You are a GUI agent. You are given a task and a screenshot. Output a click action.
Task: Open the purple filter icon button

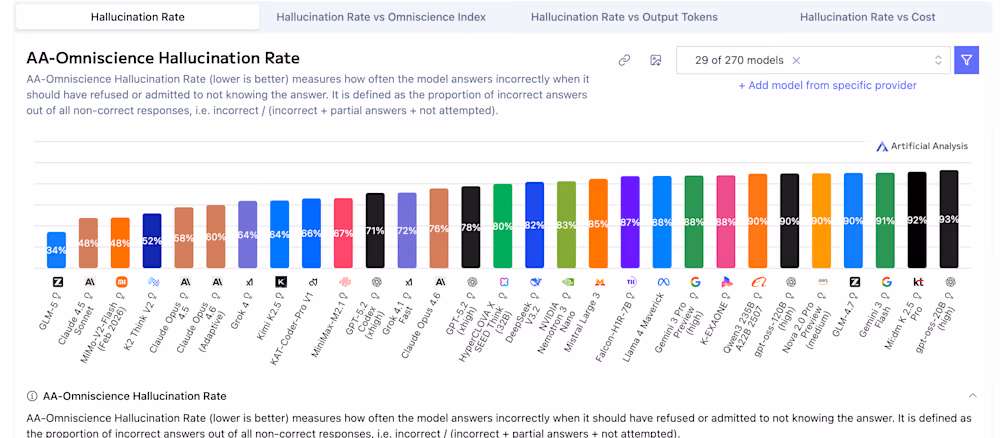(966, 60)
